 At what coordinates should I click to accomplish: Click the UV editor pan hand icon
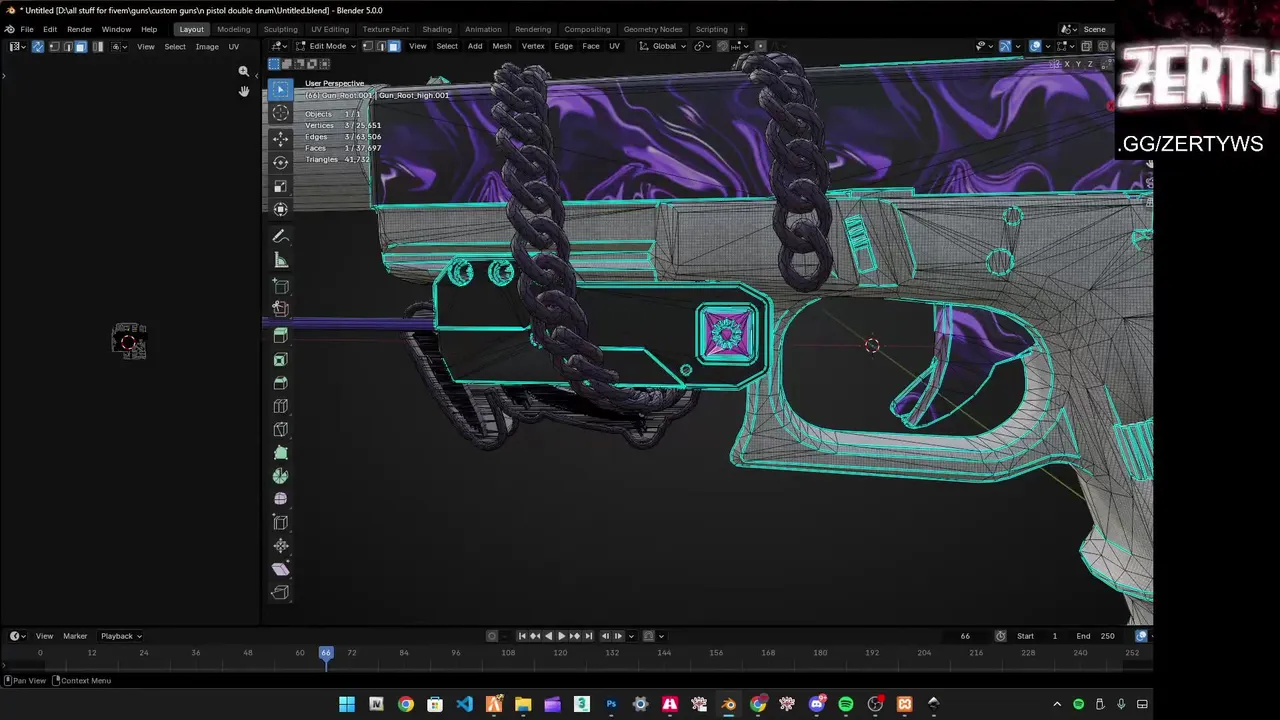tap(243, 92)
